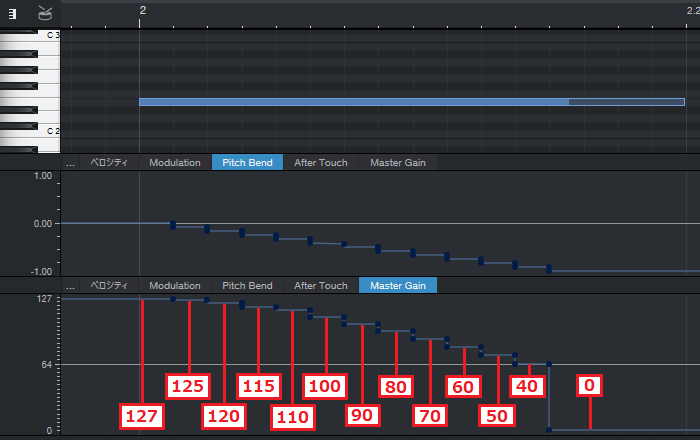Select first Pitch Bend automation point

[x=172, y=225]
